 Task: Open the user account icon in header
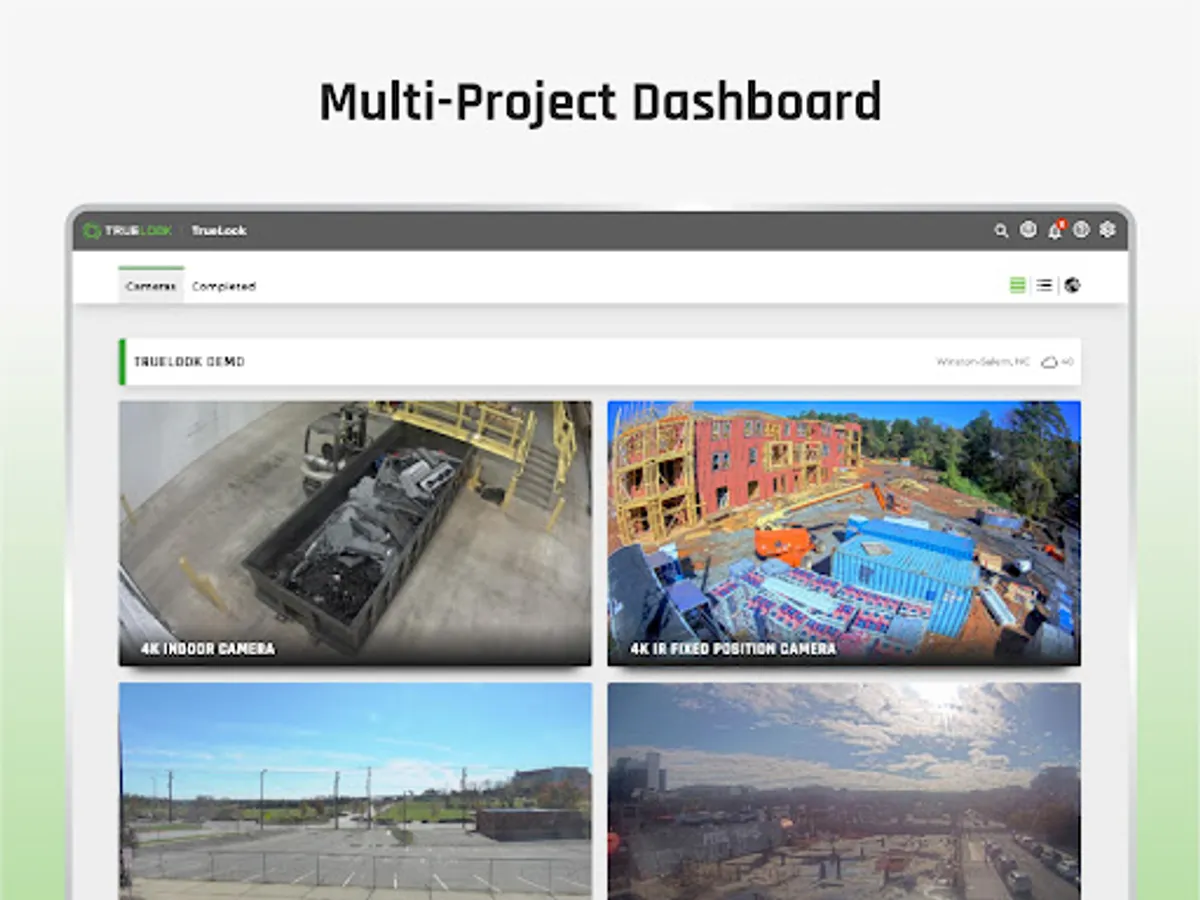tap(1028, 230)
